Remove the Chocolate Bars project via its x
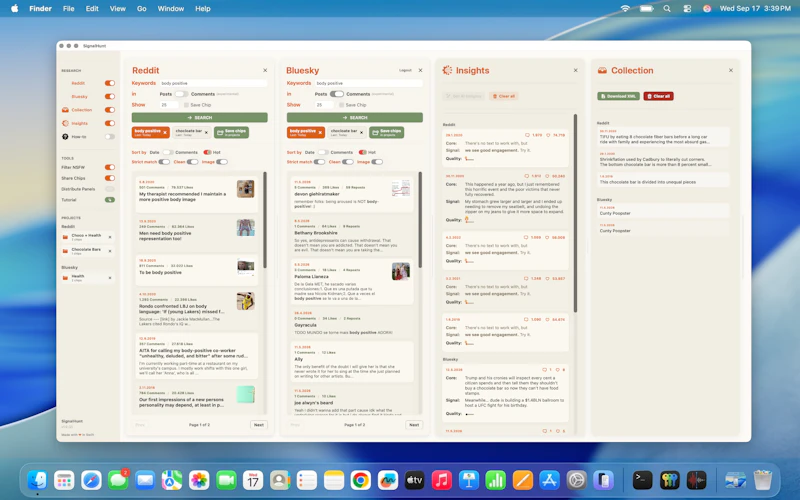The image size is (800, 500). click(110, 251)
